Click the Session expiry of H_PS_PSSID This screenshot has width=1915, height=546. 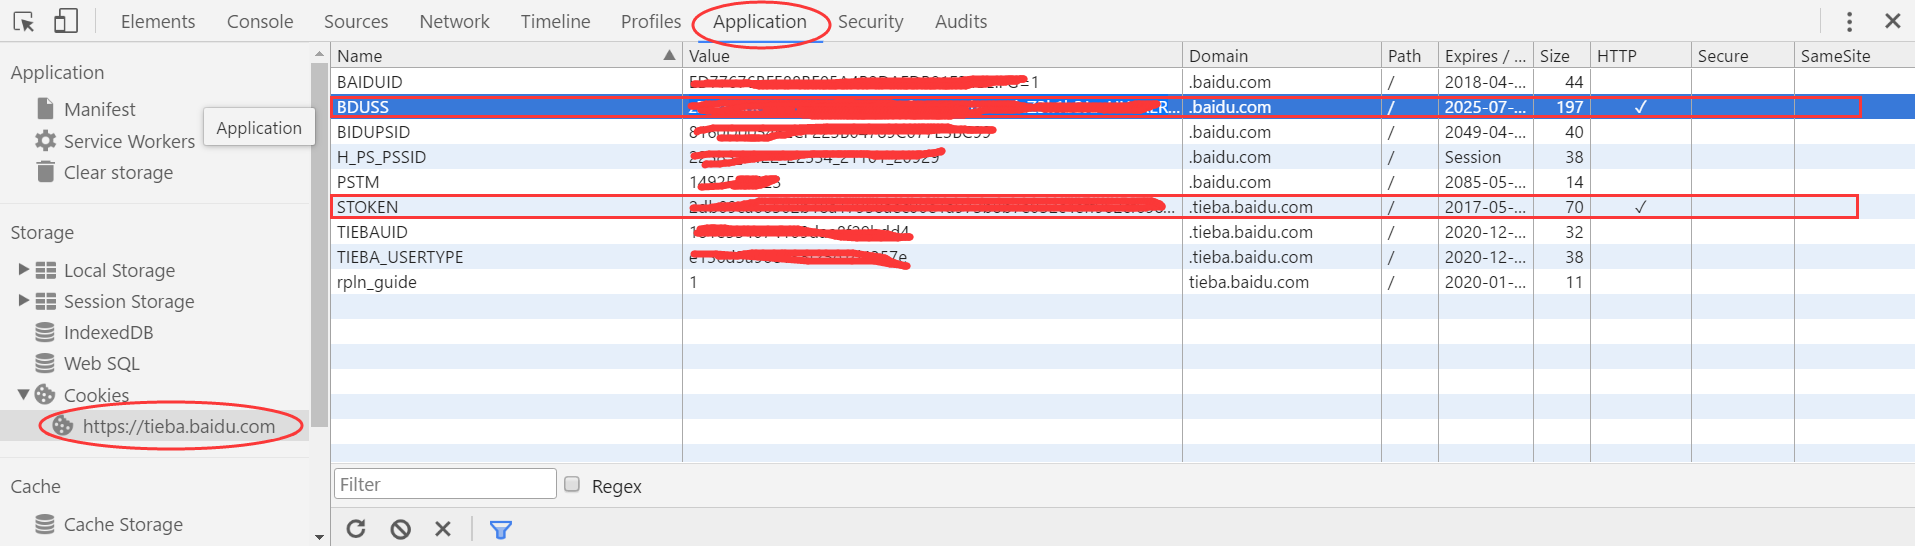pos(1472,157)
